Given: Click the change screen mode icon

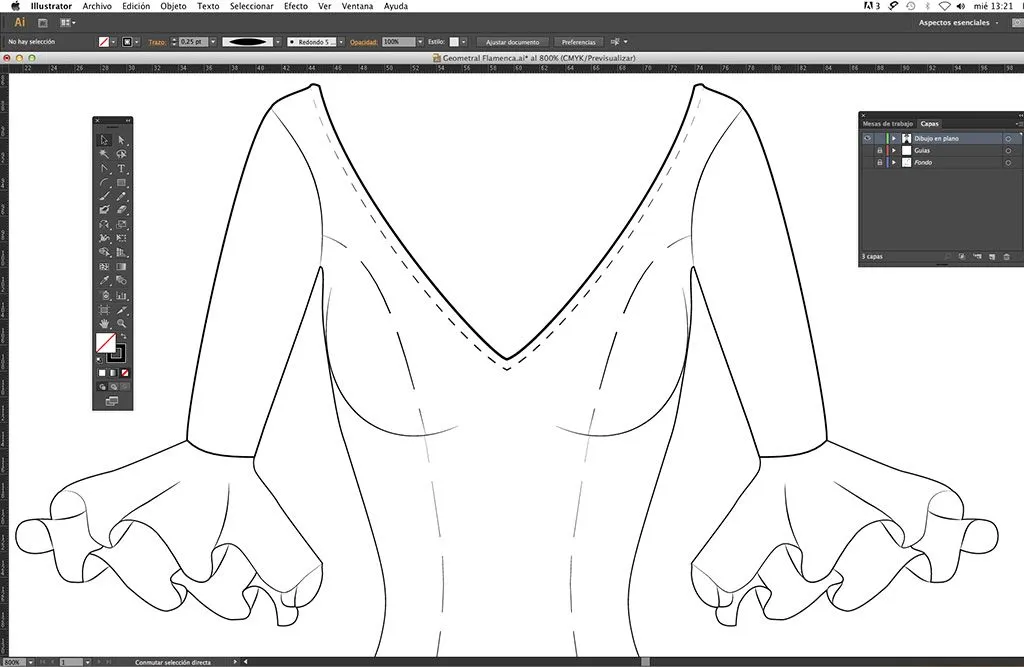Looking at the screenshot, I should pyautogui.click(x=112, y=400).
